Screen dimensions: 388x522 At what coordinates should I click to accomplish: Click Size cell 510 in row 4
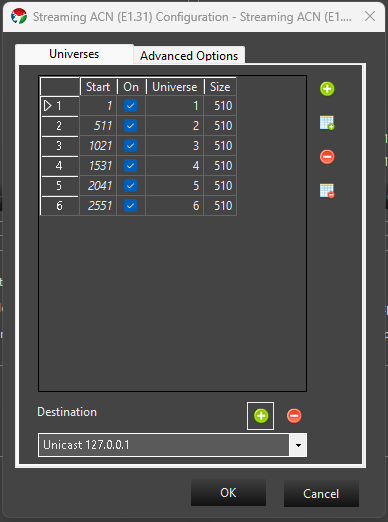pyautogui.click(x=220, y=166)
